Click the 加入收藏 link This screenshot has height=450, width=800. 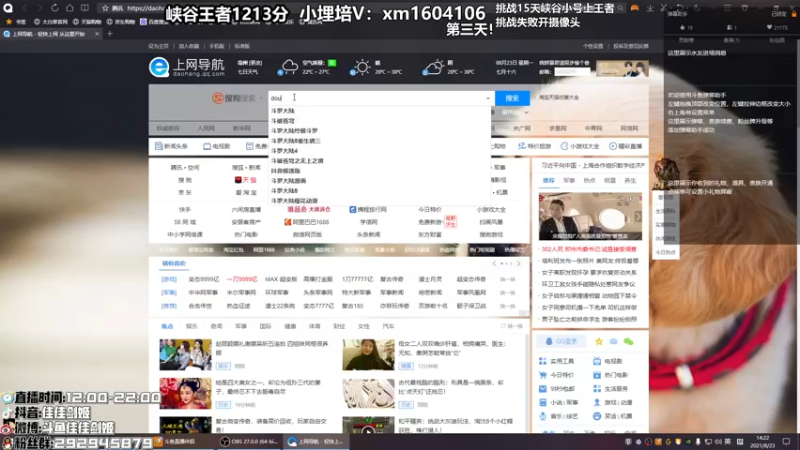(189, 46)
